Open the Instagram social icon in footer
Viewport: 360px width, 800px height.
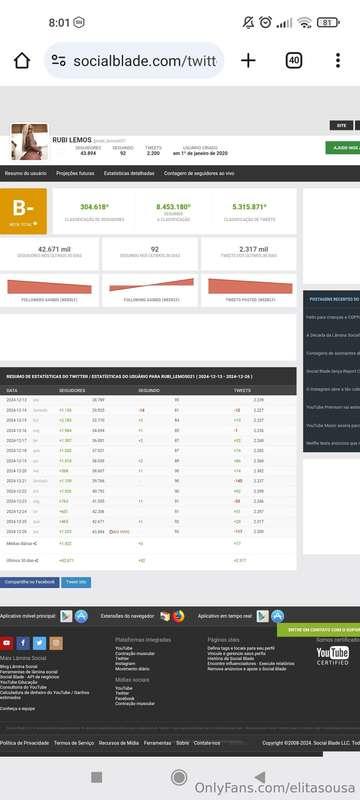pos(57,643)
